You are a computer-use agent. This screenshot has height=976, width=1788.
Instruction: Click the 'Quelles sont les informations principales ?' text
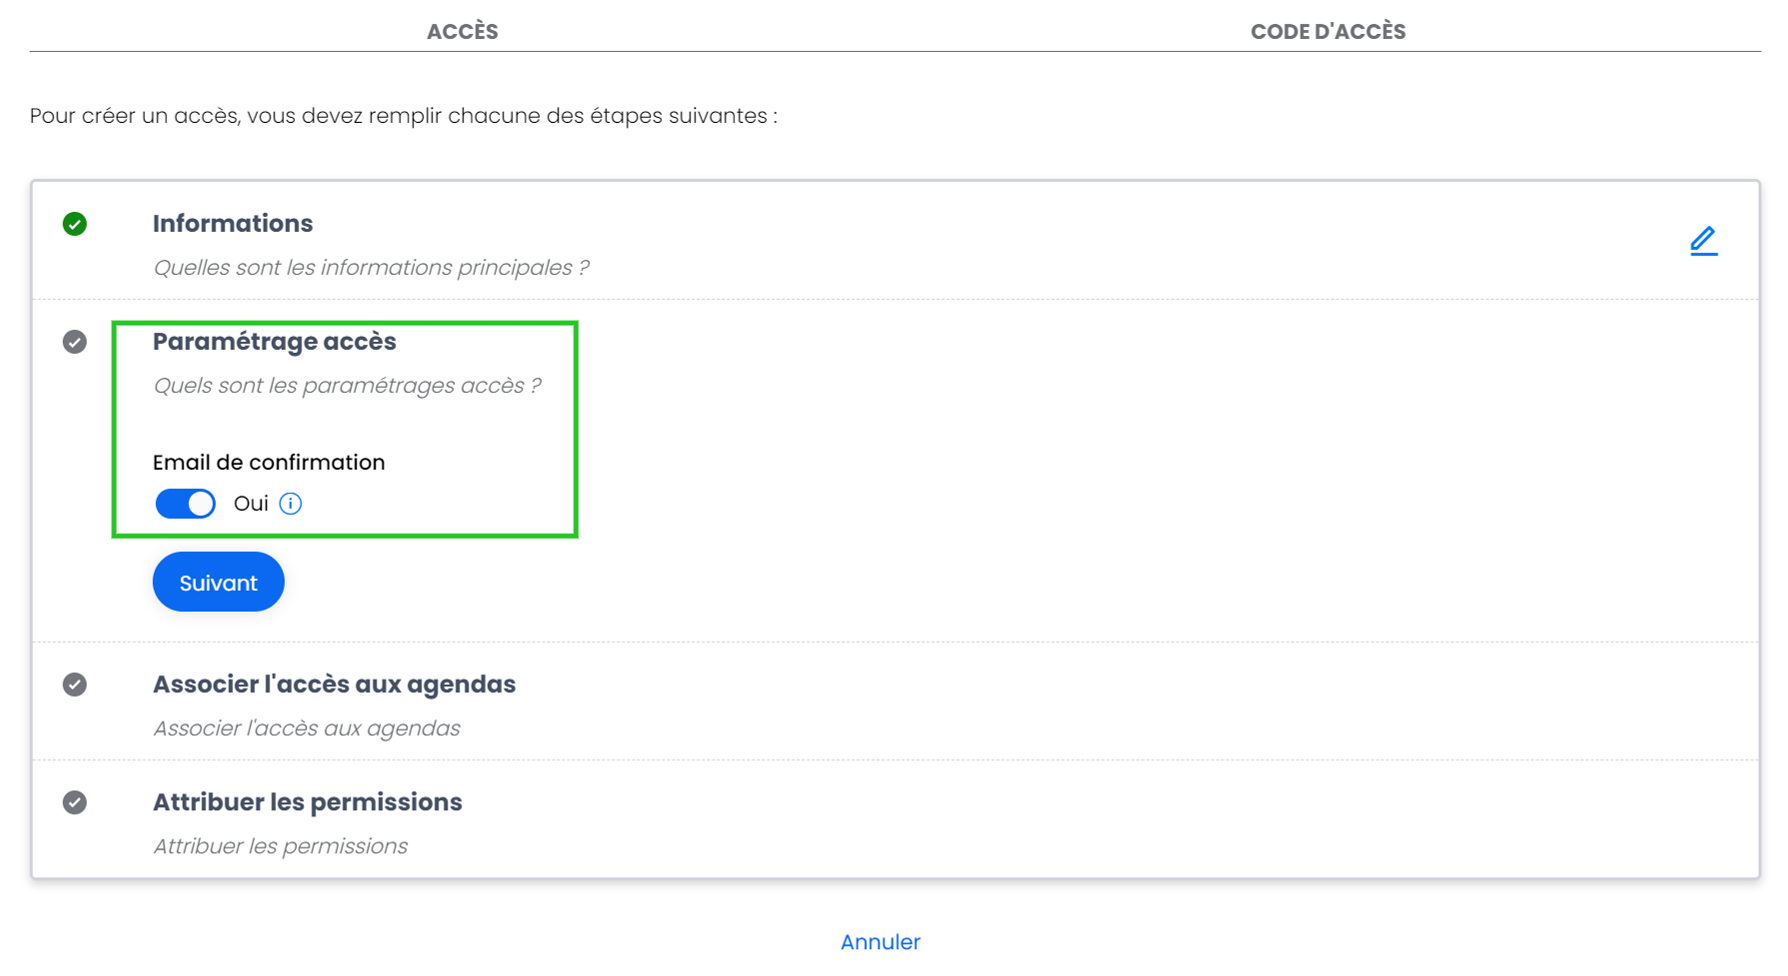[371, 268]
